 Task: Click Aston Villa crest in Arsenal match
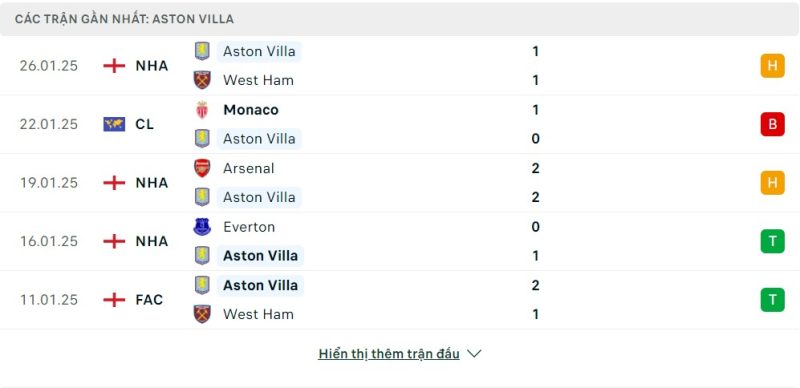coord(202,197)
